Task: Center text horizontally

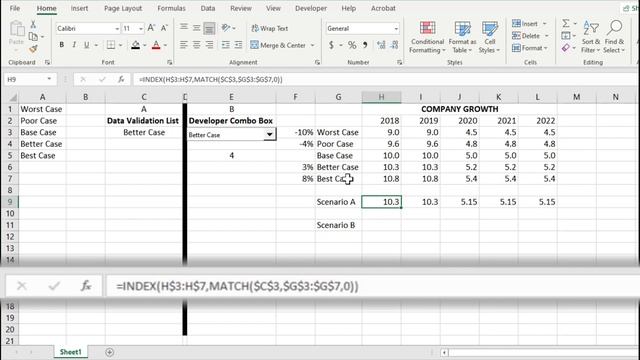Action: click(197, 45)
